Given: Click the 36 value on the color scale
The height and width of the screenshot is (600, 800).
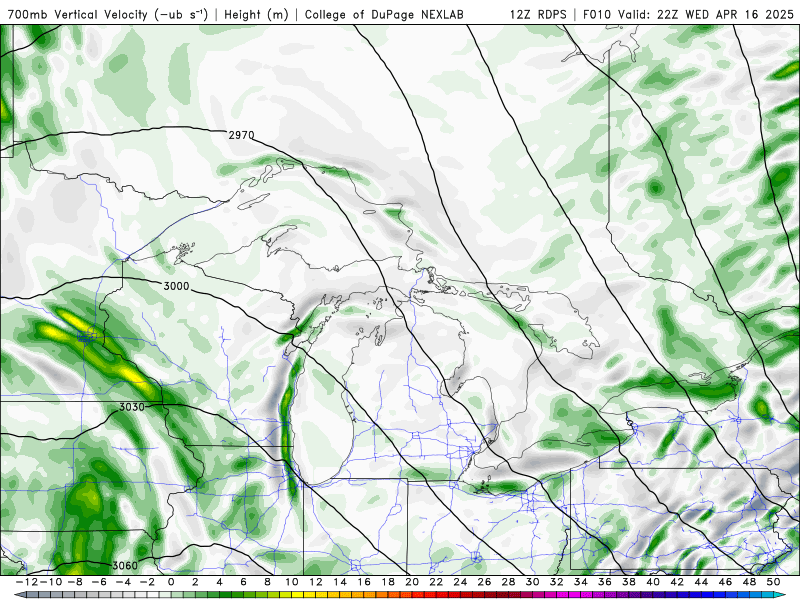Looking at the screenshot, I should 605,582.
